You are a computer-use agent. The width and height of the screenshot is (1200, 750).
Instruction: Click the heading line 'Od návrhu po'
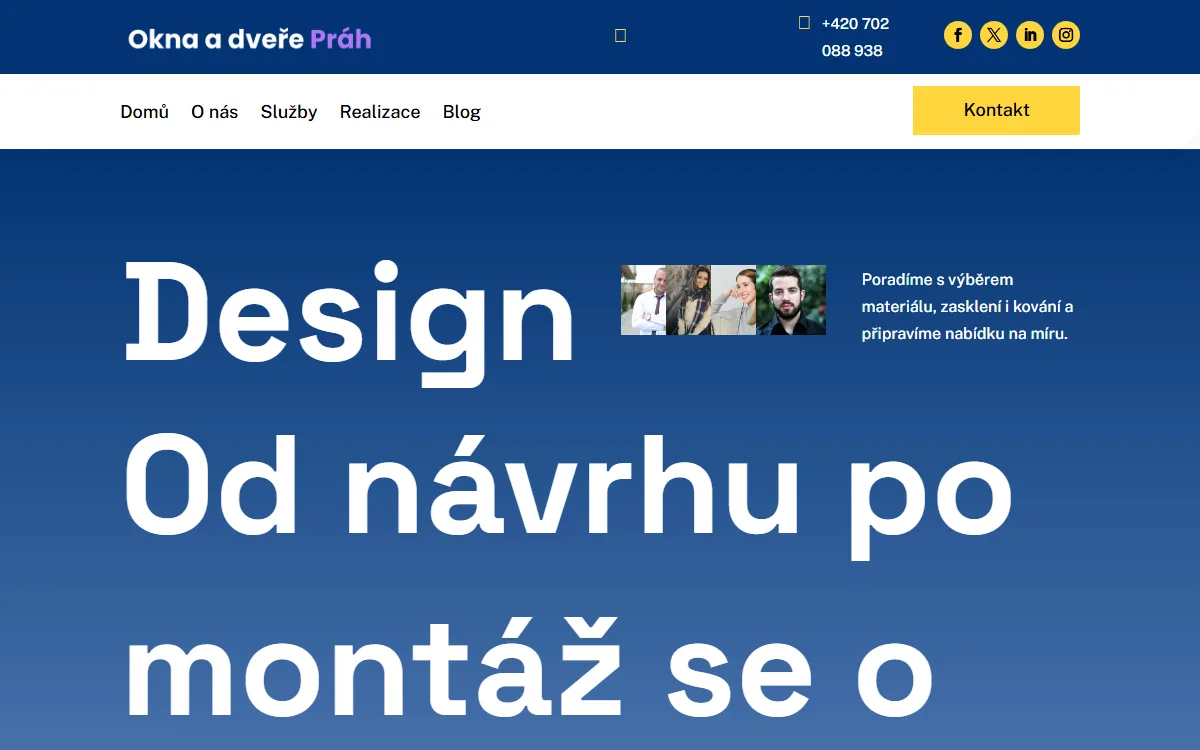[568, 495]
